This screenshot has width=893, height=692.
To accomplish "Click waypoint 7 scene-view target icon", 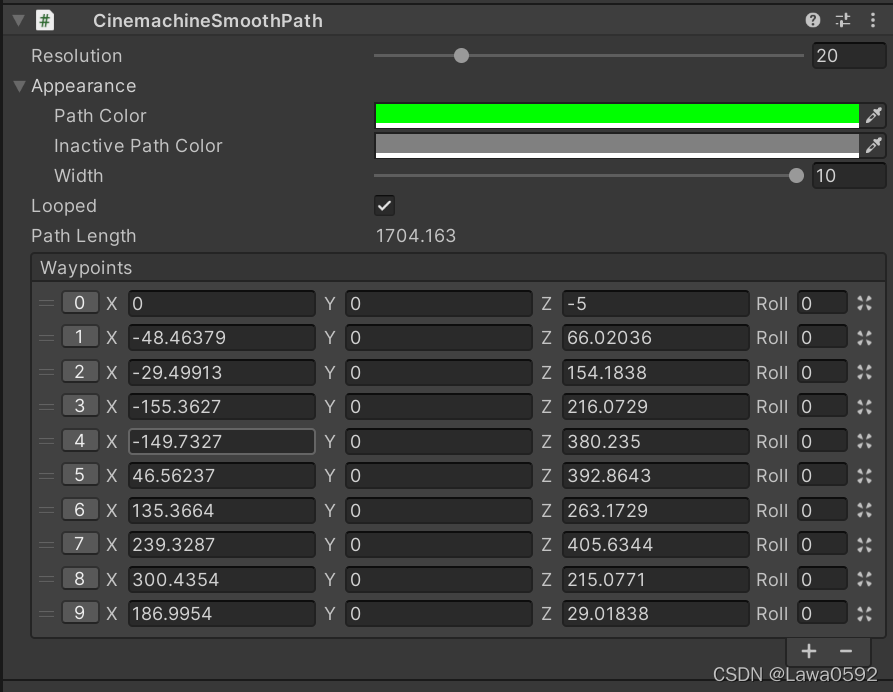I will tap(865, 544).
